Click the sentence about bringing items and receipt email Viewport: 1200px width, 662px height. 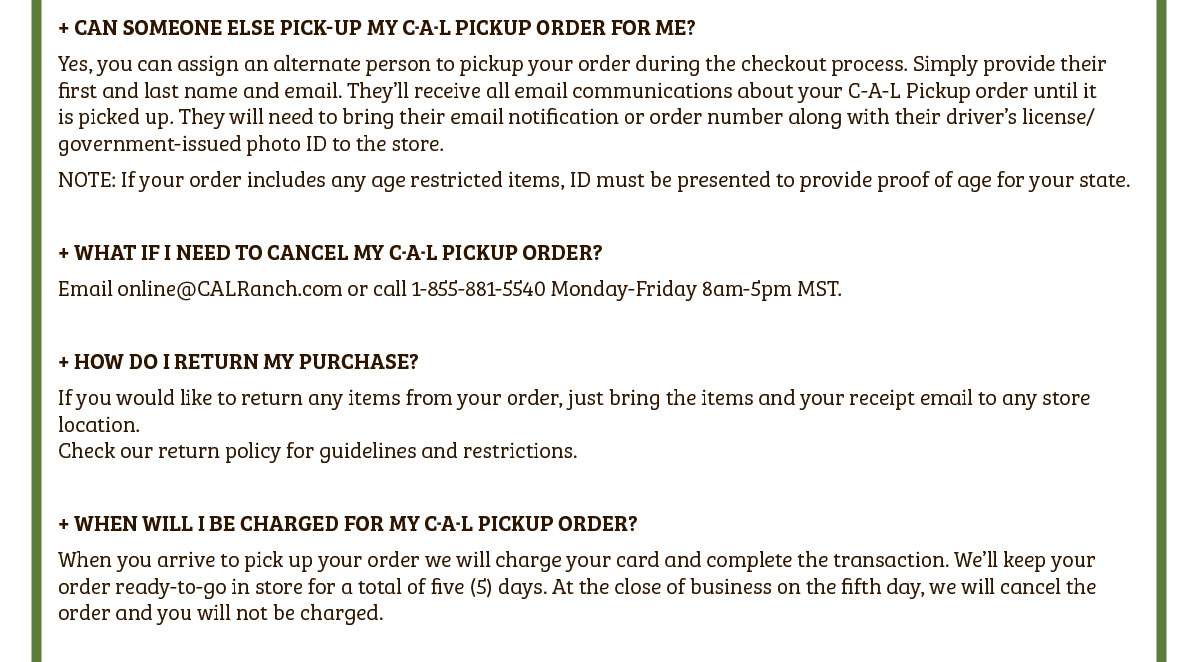point(574,398)
